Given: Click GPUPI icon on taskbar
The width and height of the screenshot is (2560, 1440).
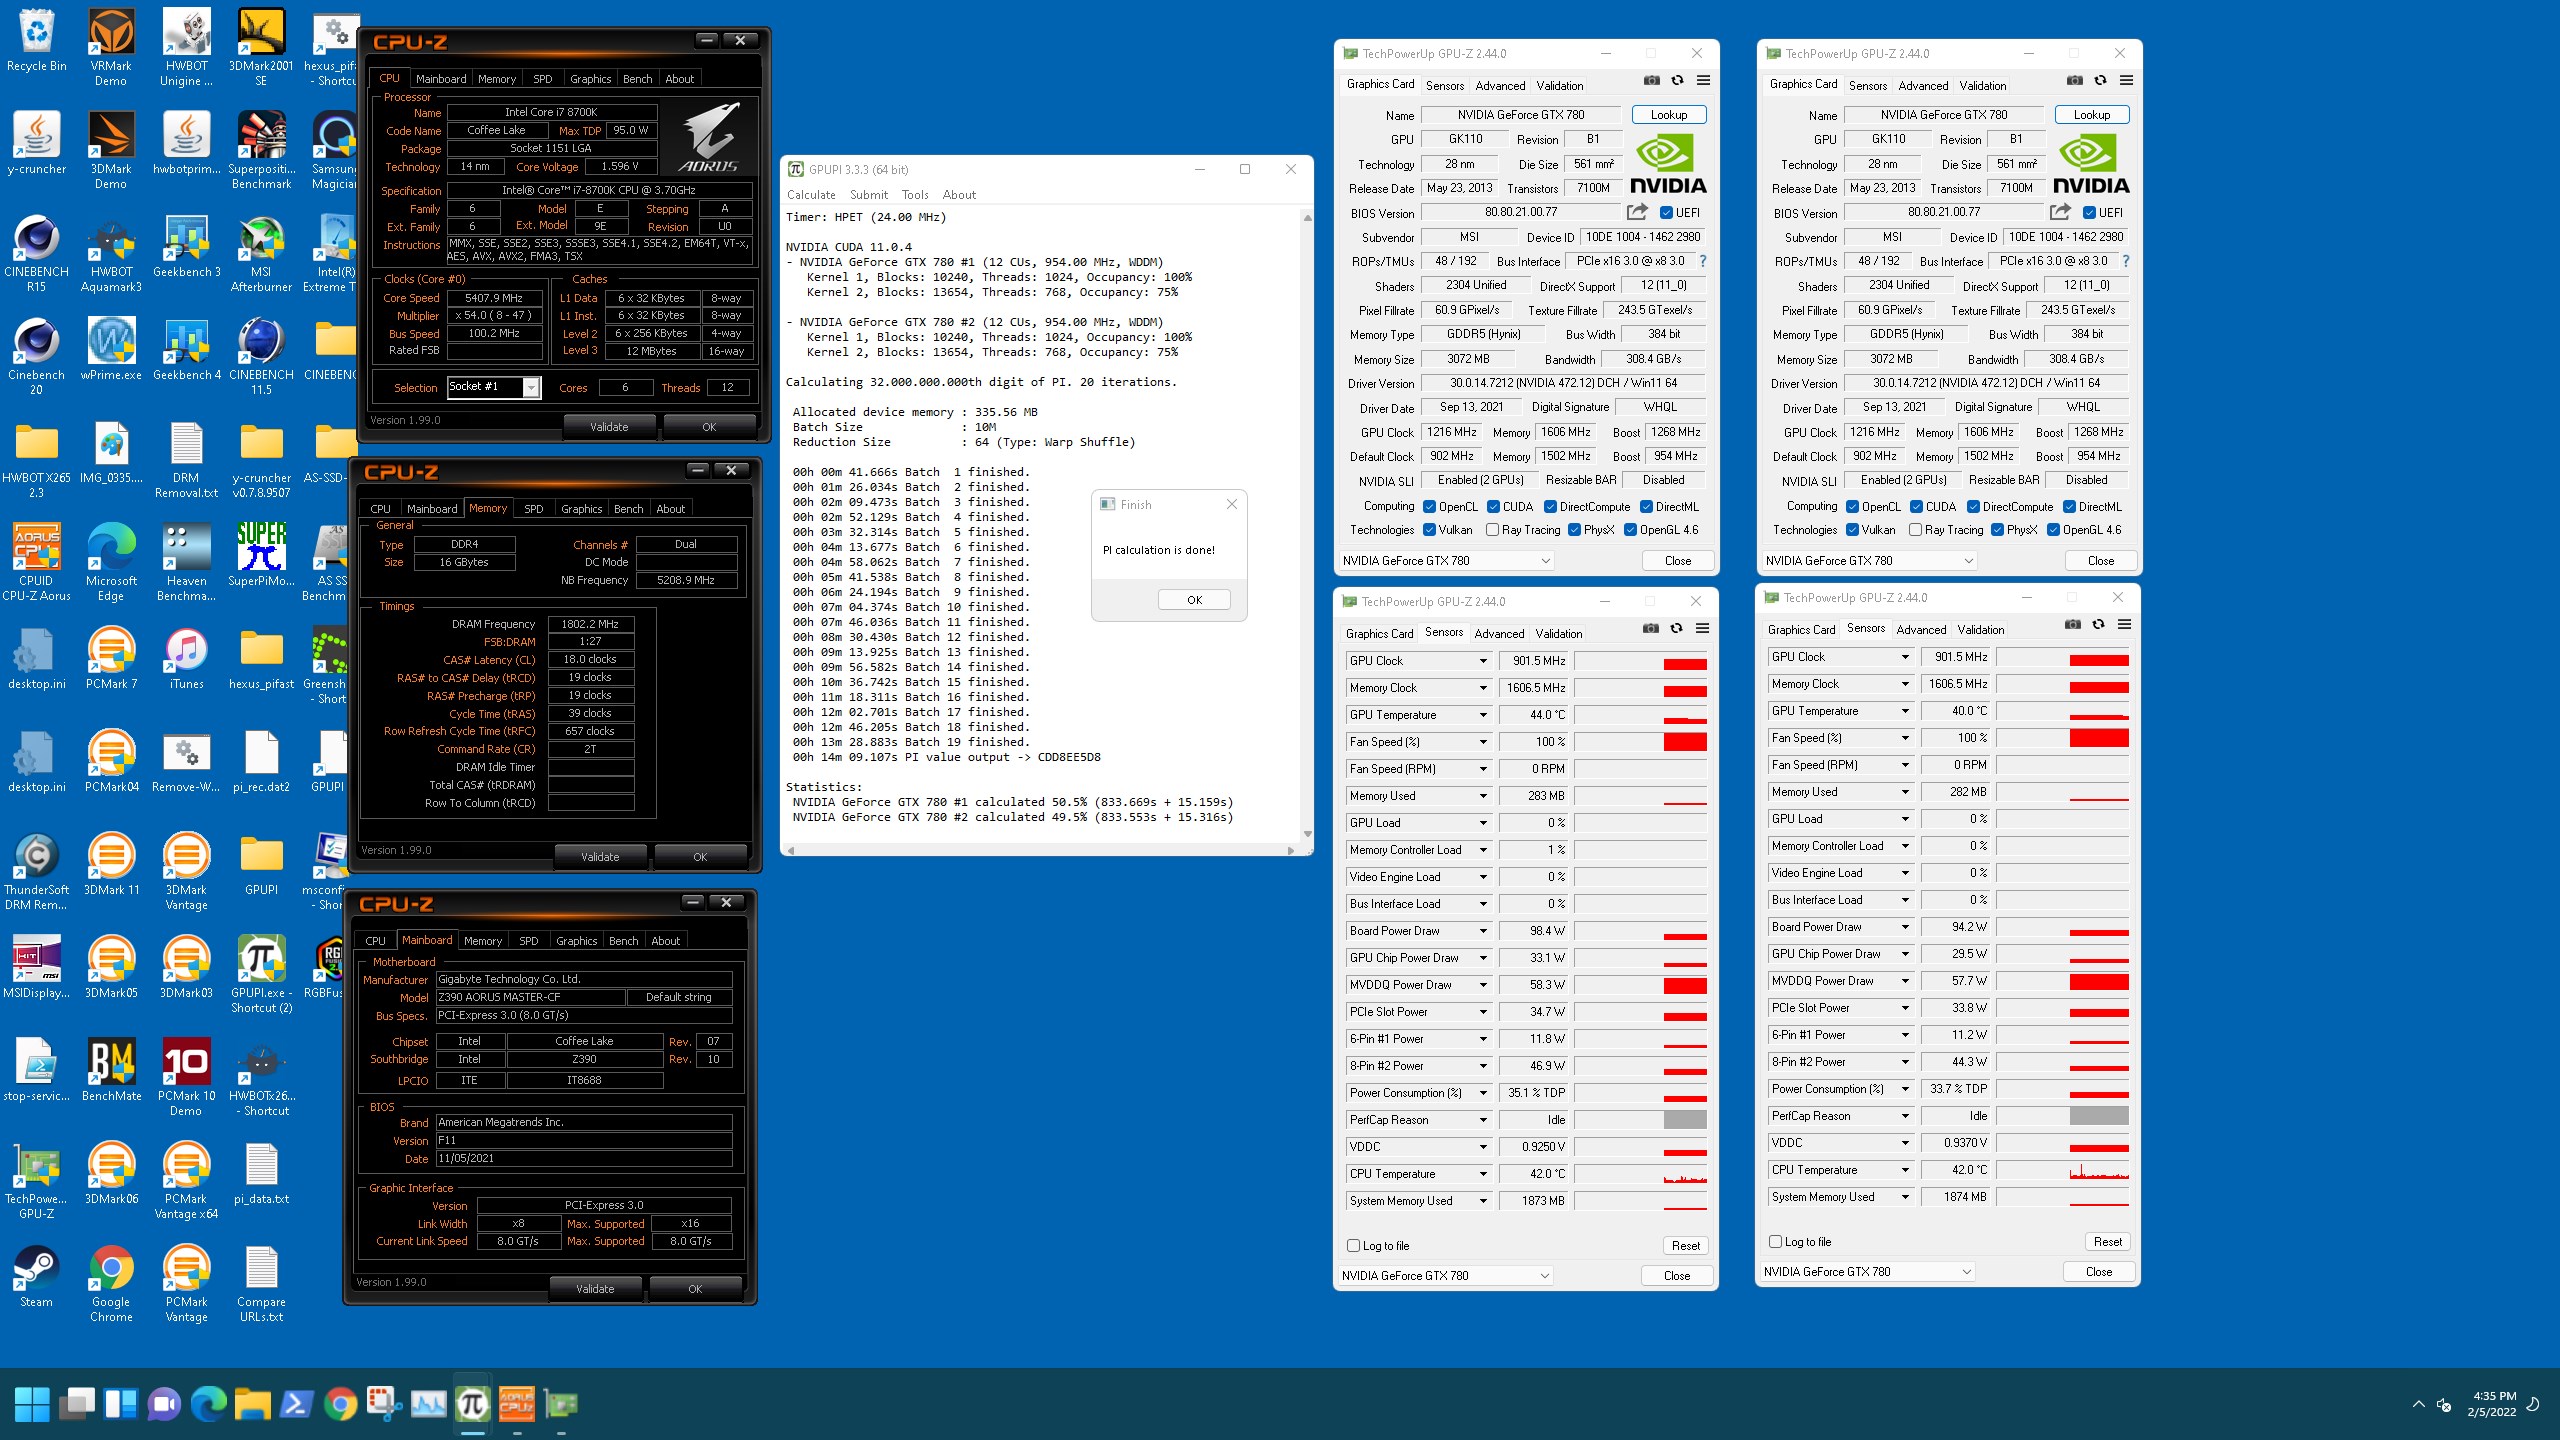Looking at the screenshot, I should (473, 1405).
